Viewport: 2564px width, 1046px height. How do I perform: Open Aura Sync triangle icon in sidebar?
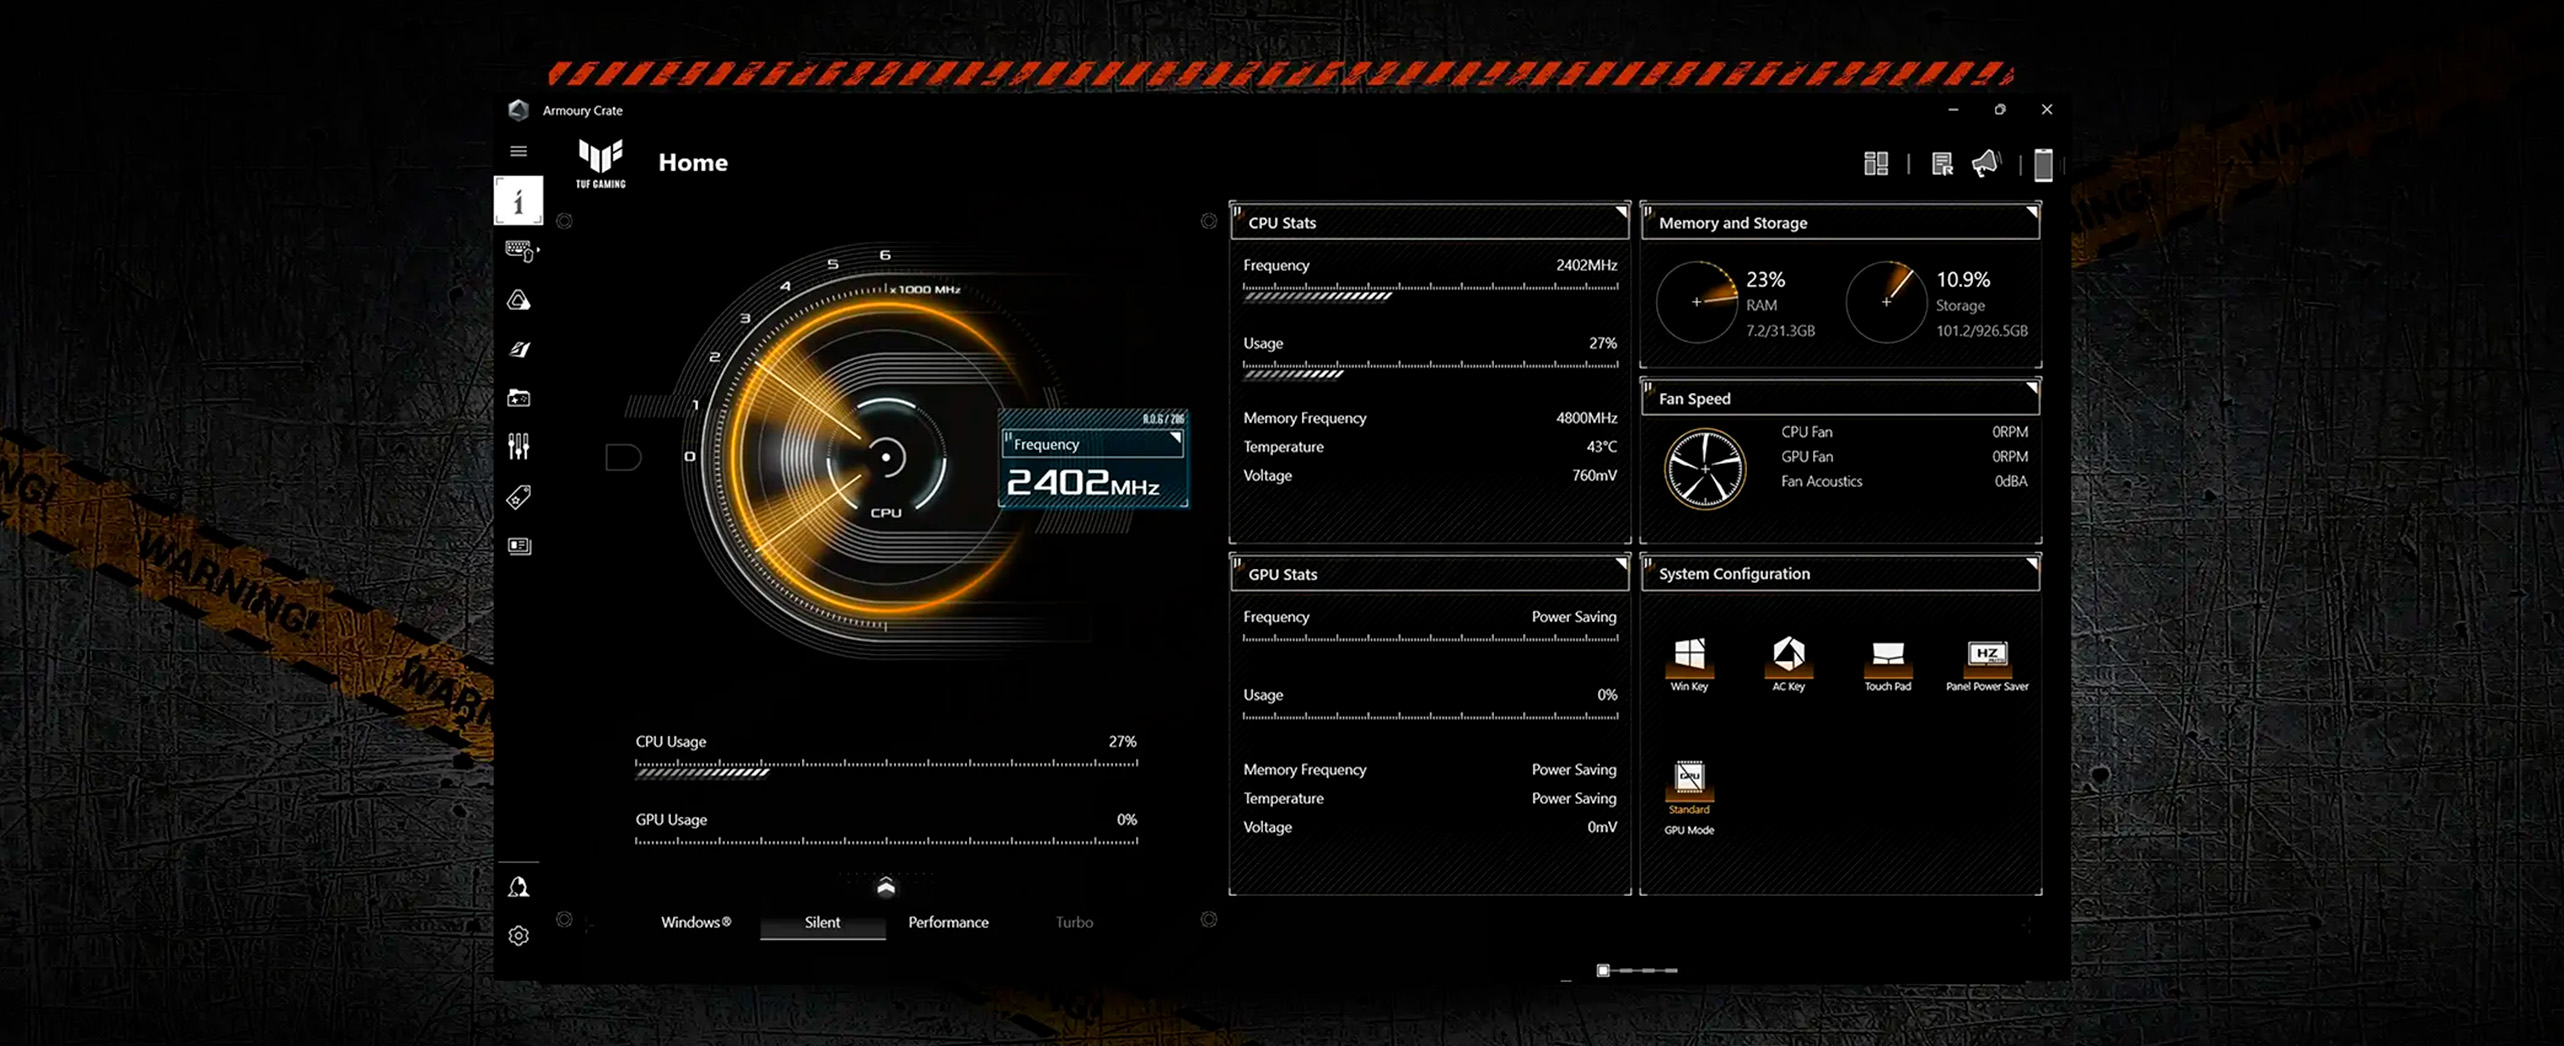pyautogui.click(x=518, y=300)
